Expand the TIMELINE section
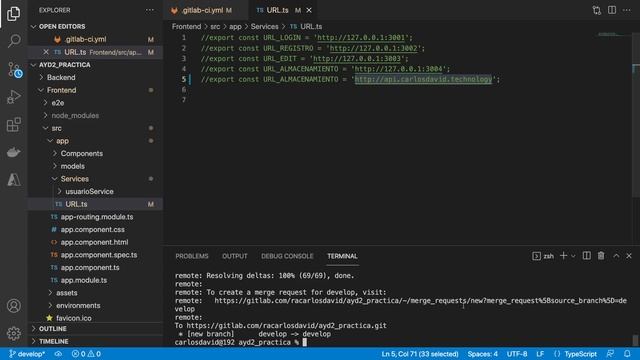The height and width of the screenshot is (360, 640). 53,341
